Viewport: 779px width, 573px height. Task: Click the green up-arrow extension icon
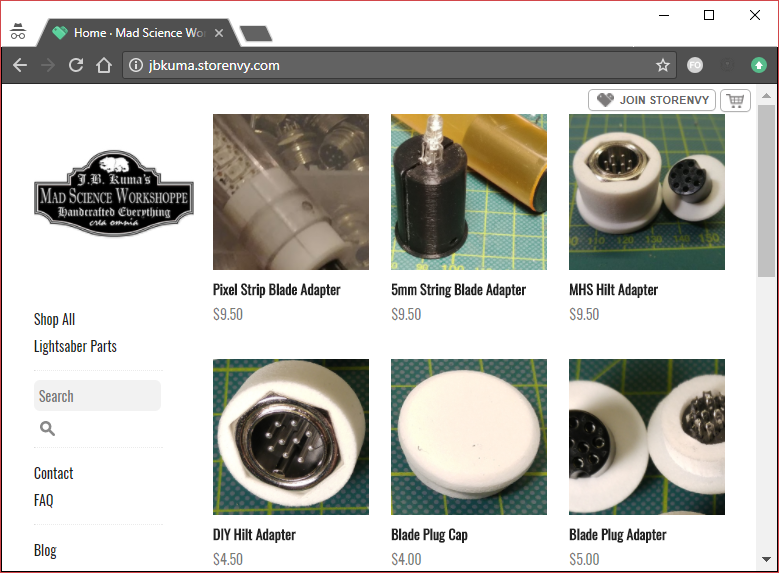coord(759,65)
